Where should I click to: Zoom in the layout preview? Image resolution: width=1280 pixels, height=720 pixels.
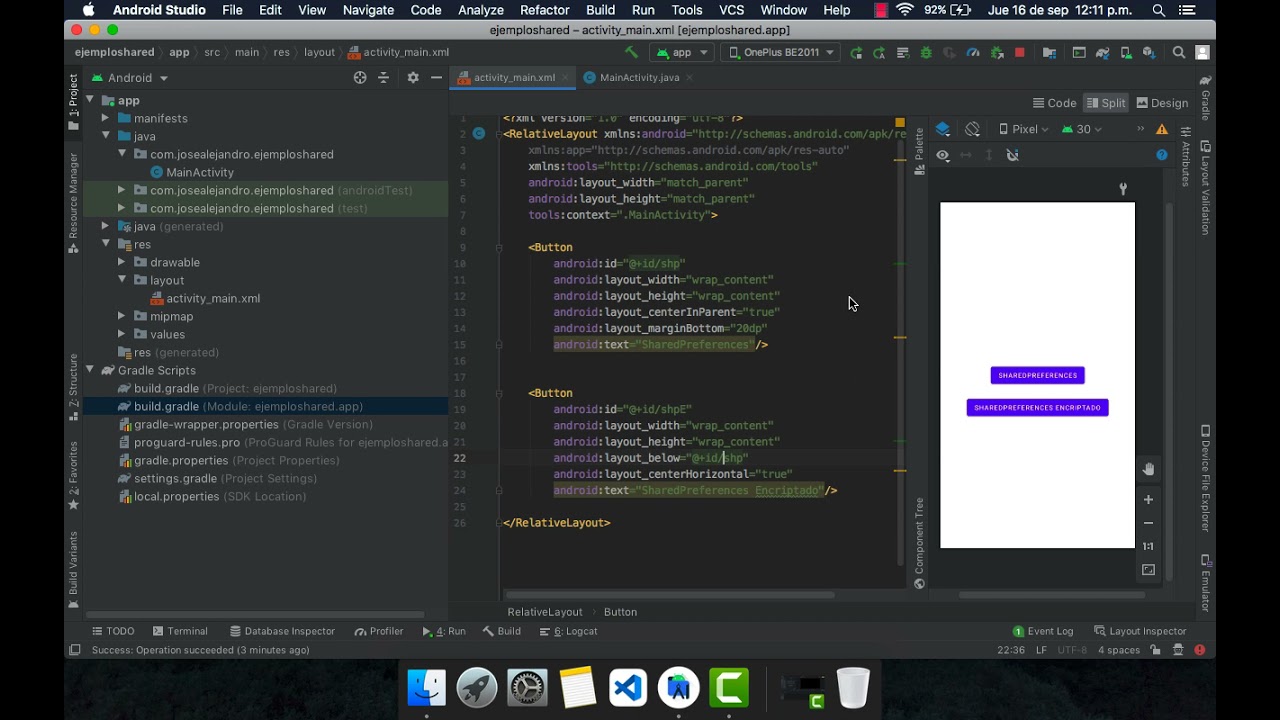pyautogui.click(x=1148, y=499)
